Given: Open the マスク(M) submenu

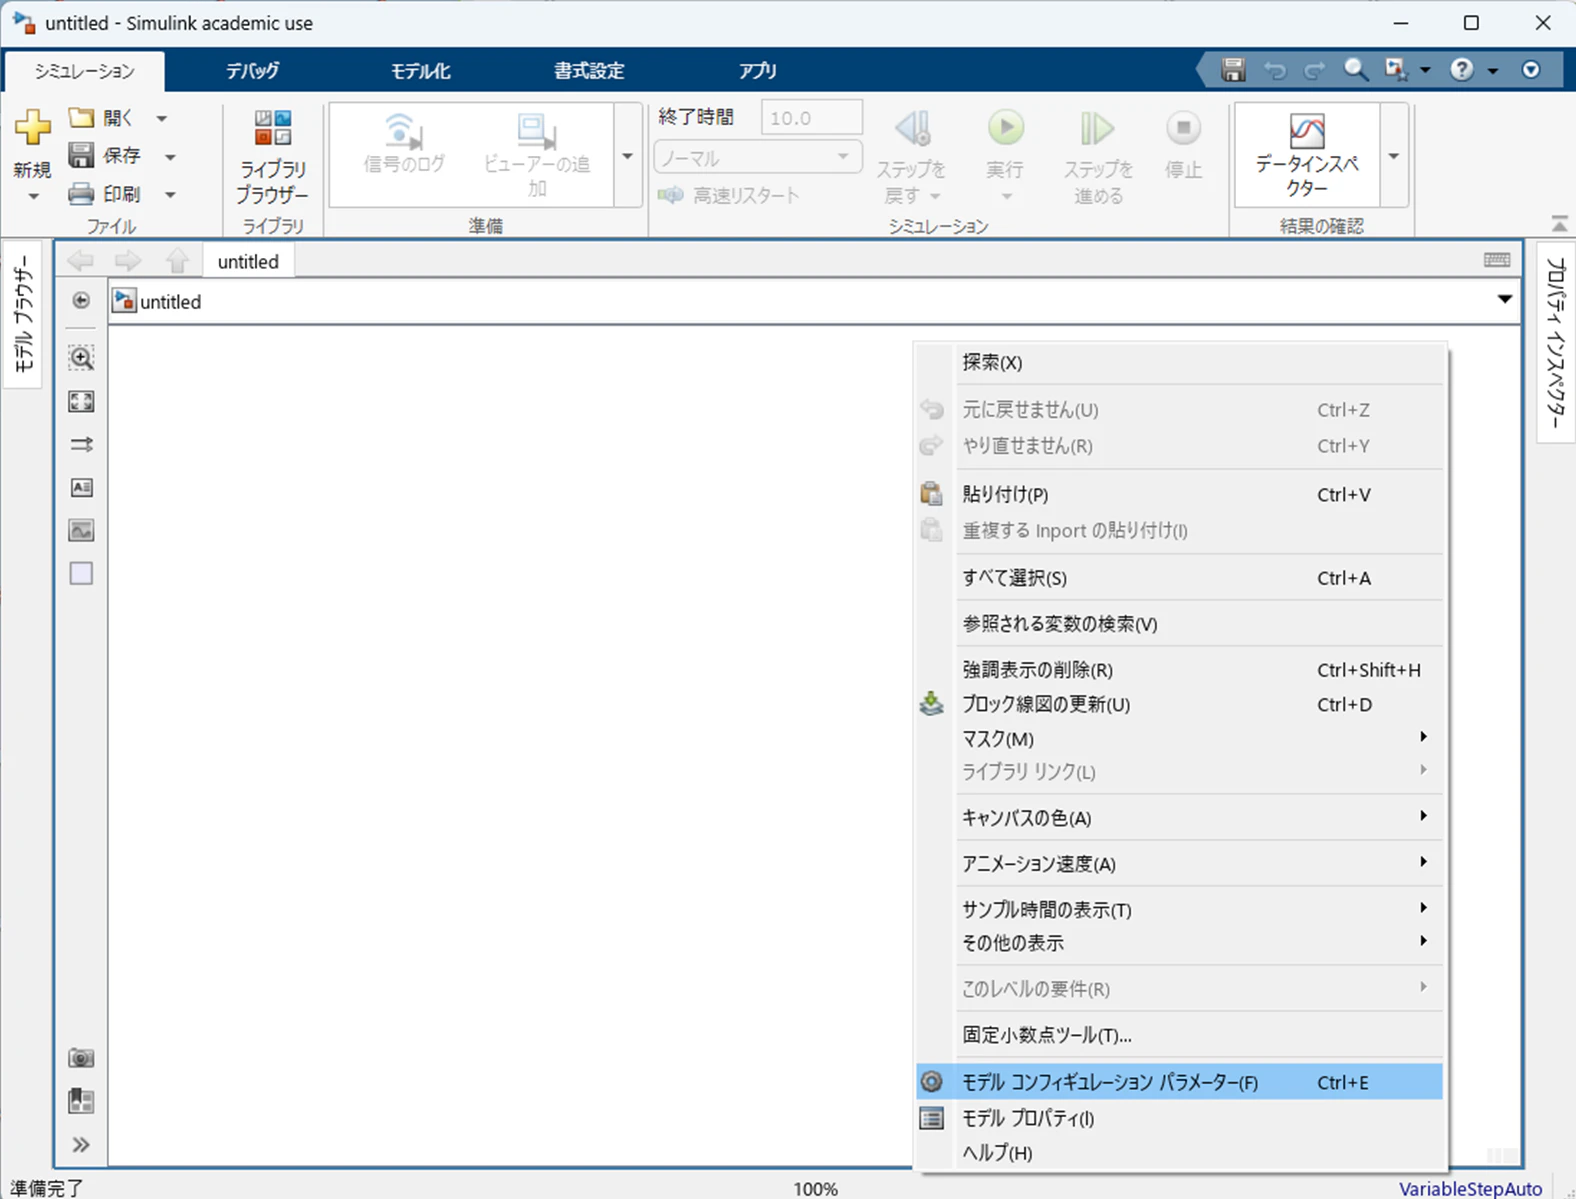Looking at the screenshot, I should click(x=1179, y=738).
